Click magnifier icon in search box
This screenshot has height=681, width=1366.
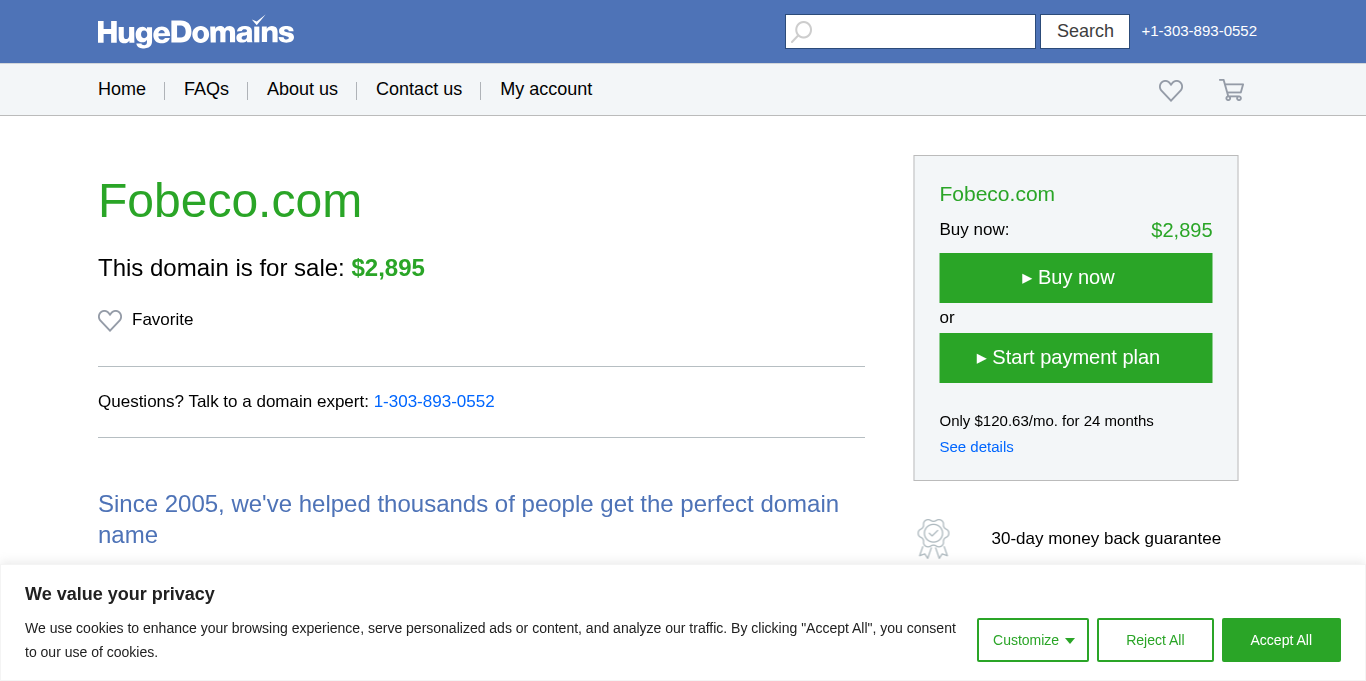[802, 31]
